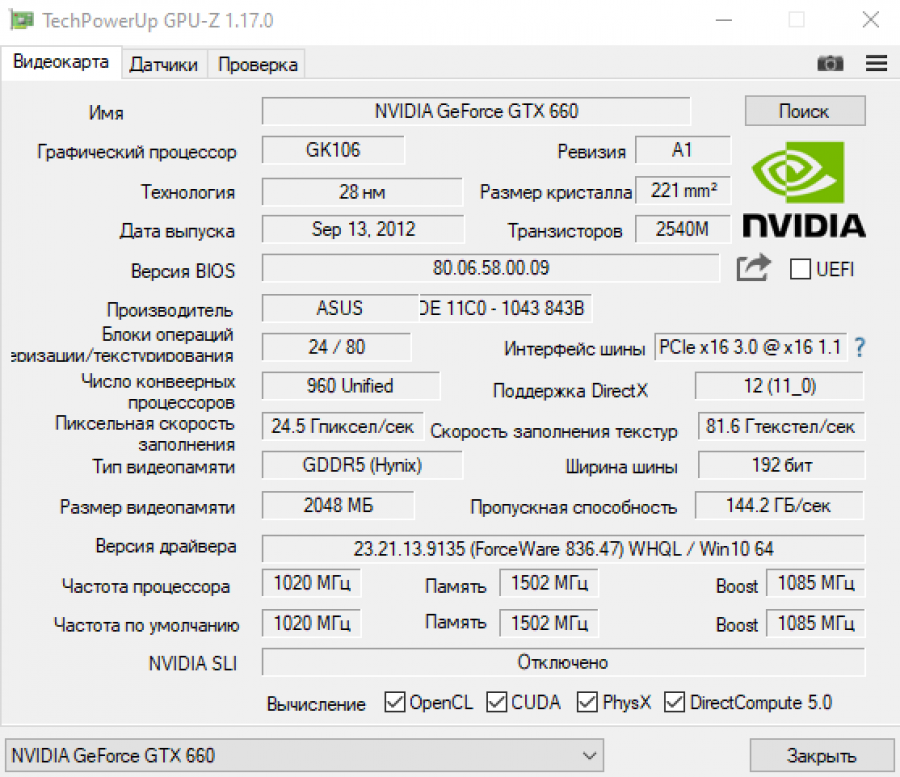This screenshot has height=777, width=900.
Task: Switch to the Датчики tab
Action: coord(166,63)
